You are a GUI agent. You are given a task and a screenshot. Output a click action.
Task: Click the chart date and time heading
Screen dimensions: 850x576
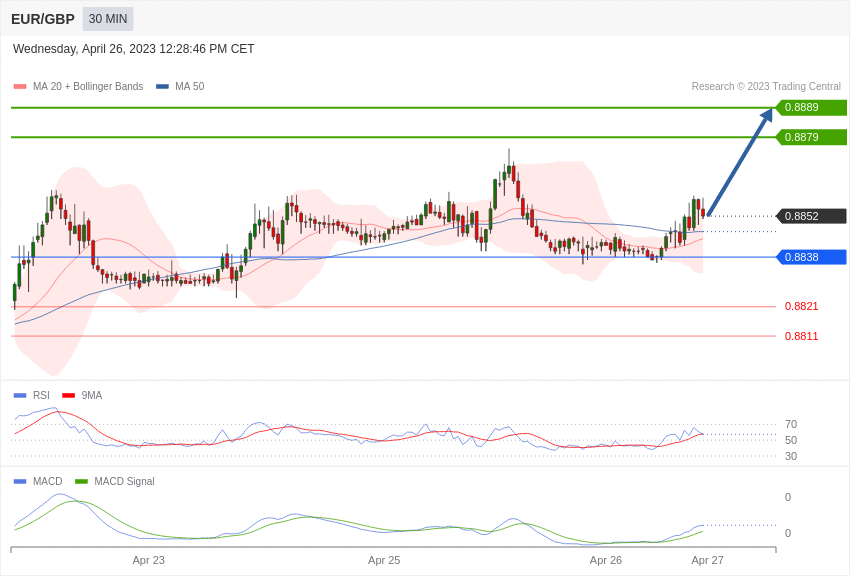coord(133,49)
